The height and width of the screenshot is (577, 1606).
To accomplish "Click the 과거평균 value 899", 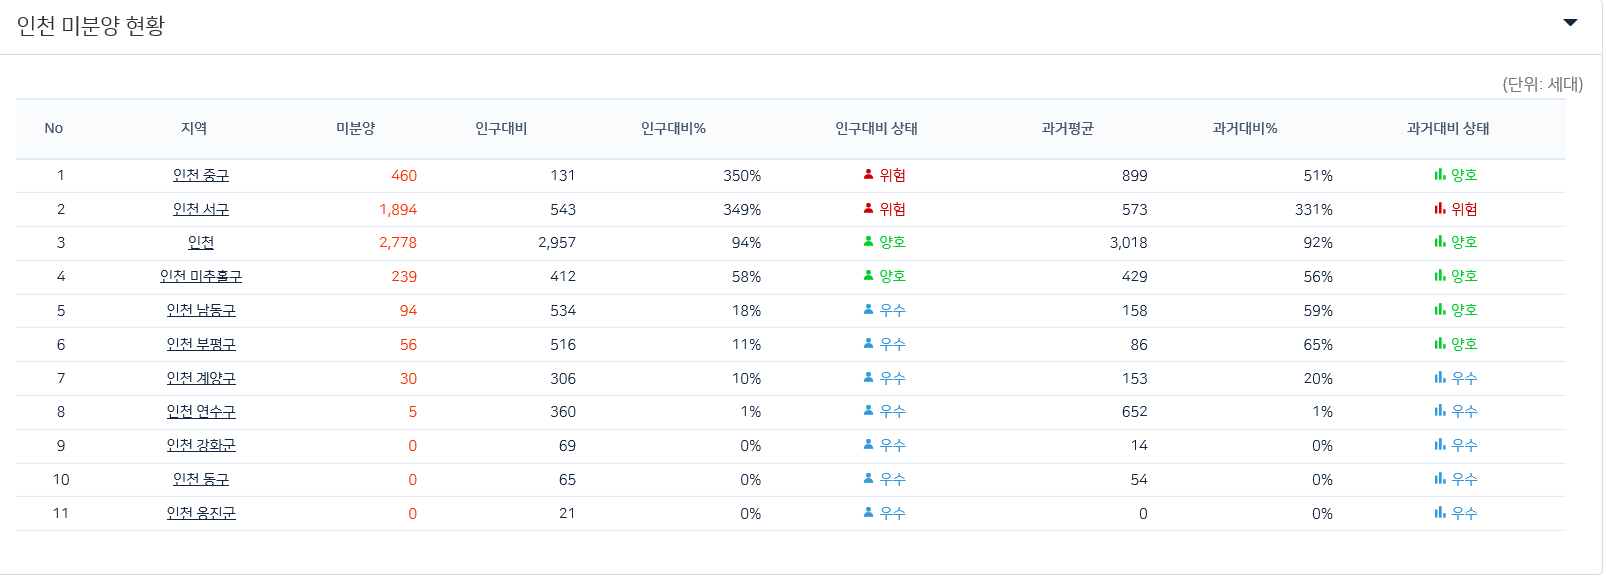I will pyautogui.click(x=1135, y=176).
